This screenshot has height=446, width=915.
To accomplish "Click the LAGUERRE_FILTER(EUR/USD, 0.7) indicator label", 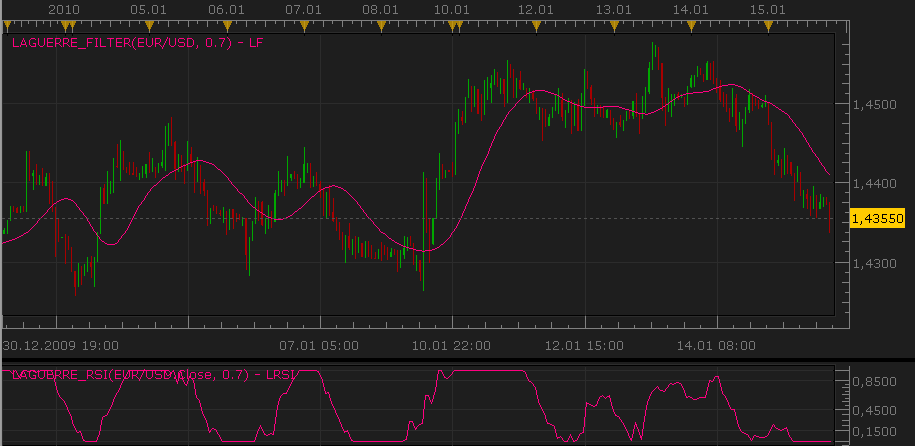I will pos(138,43).
